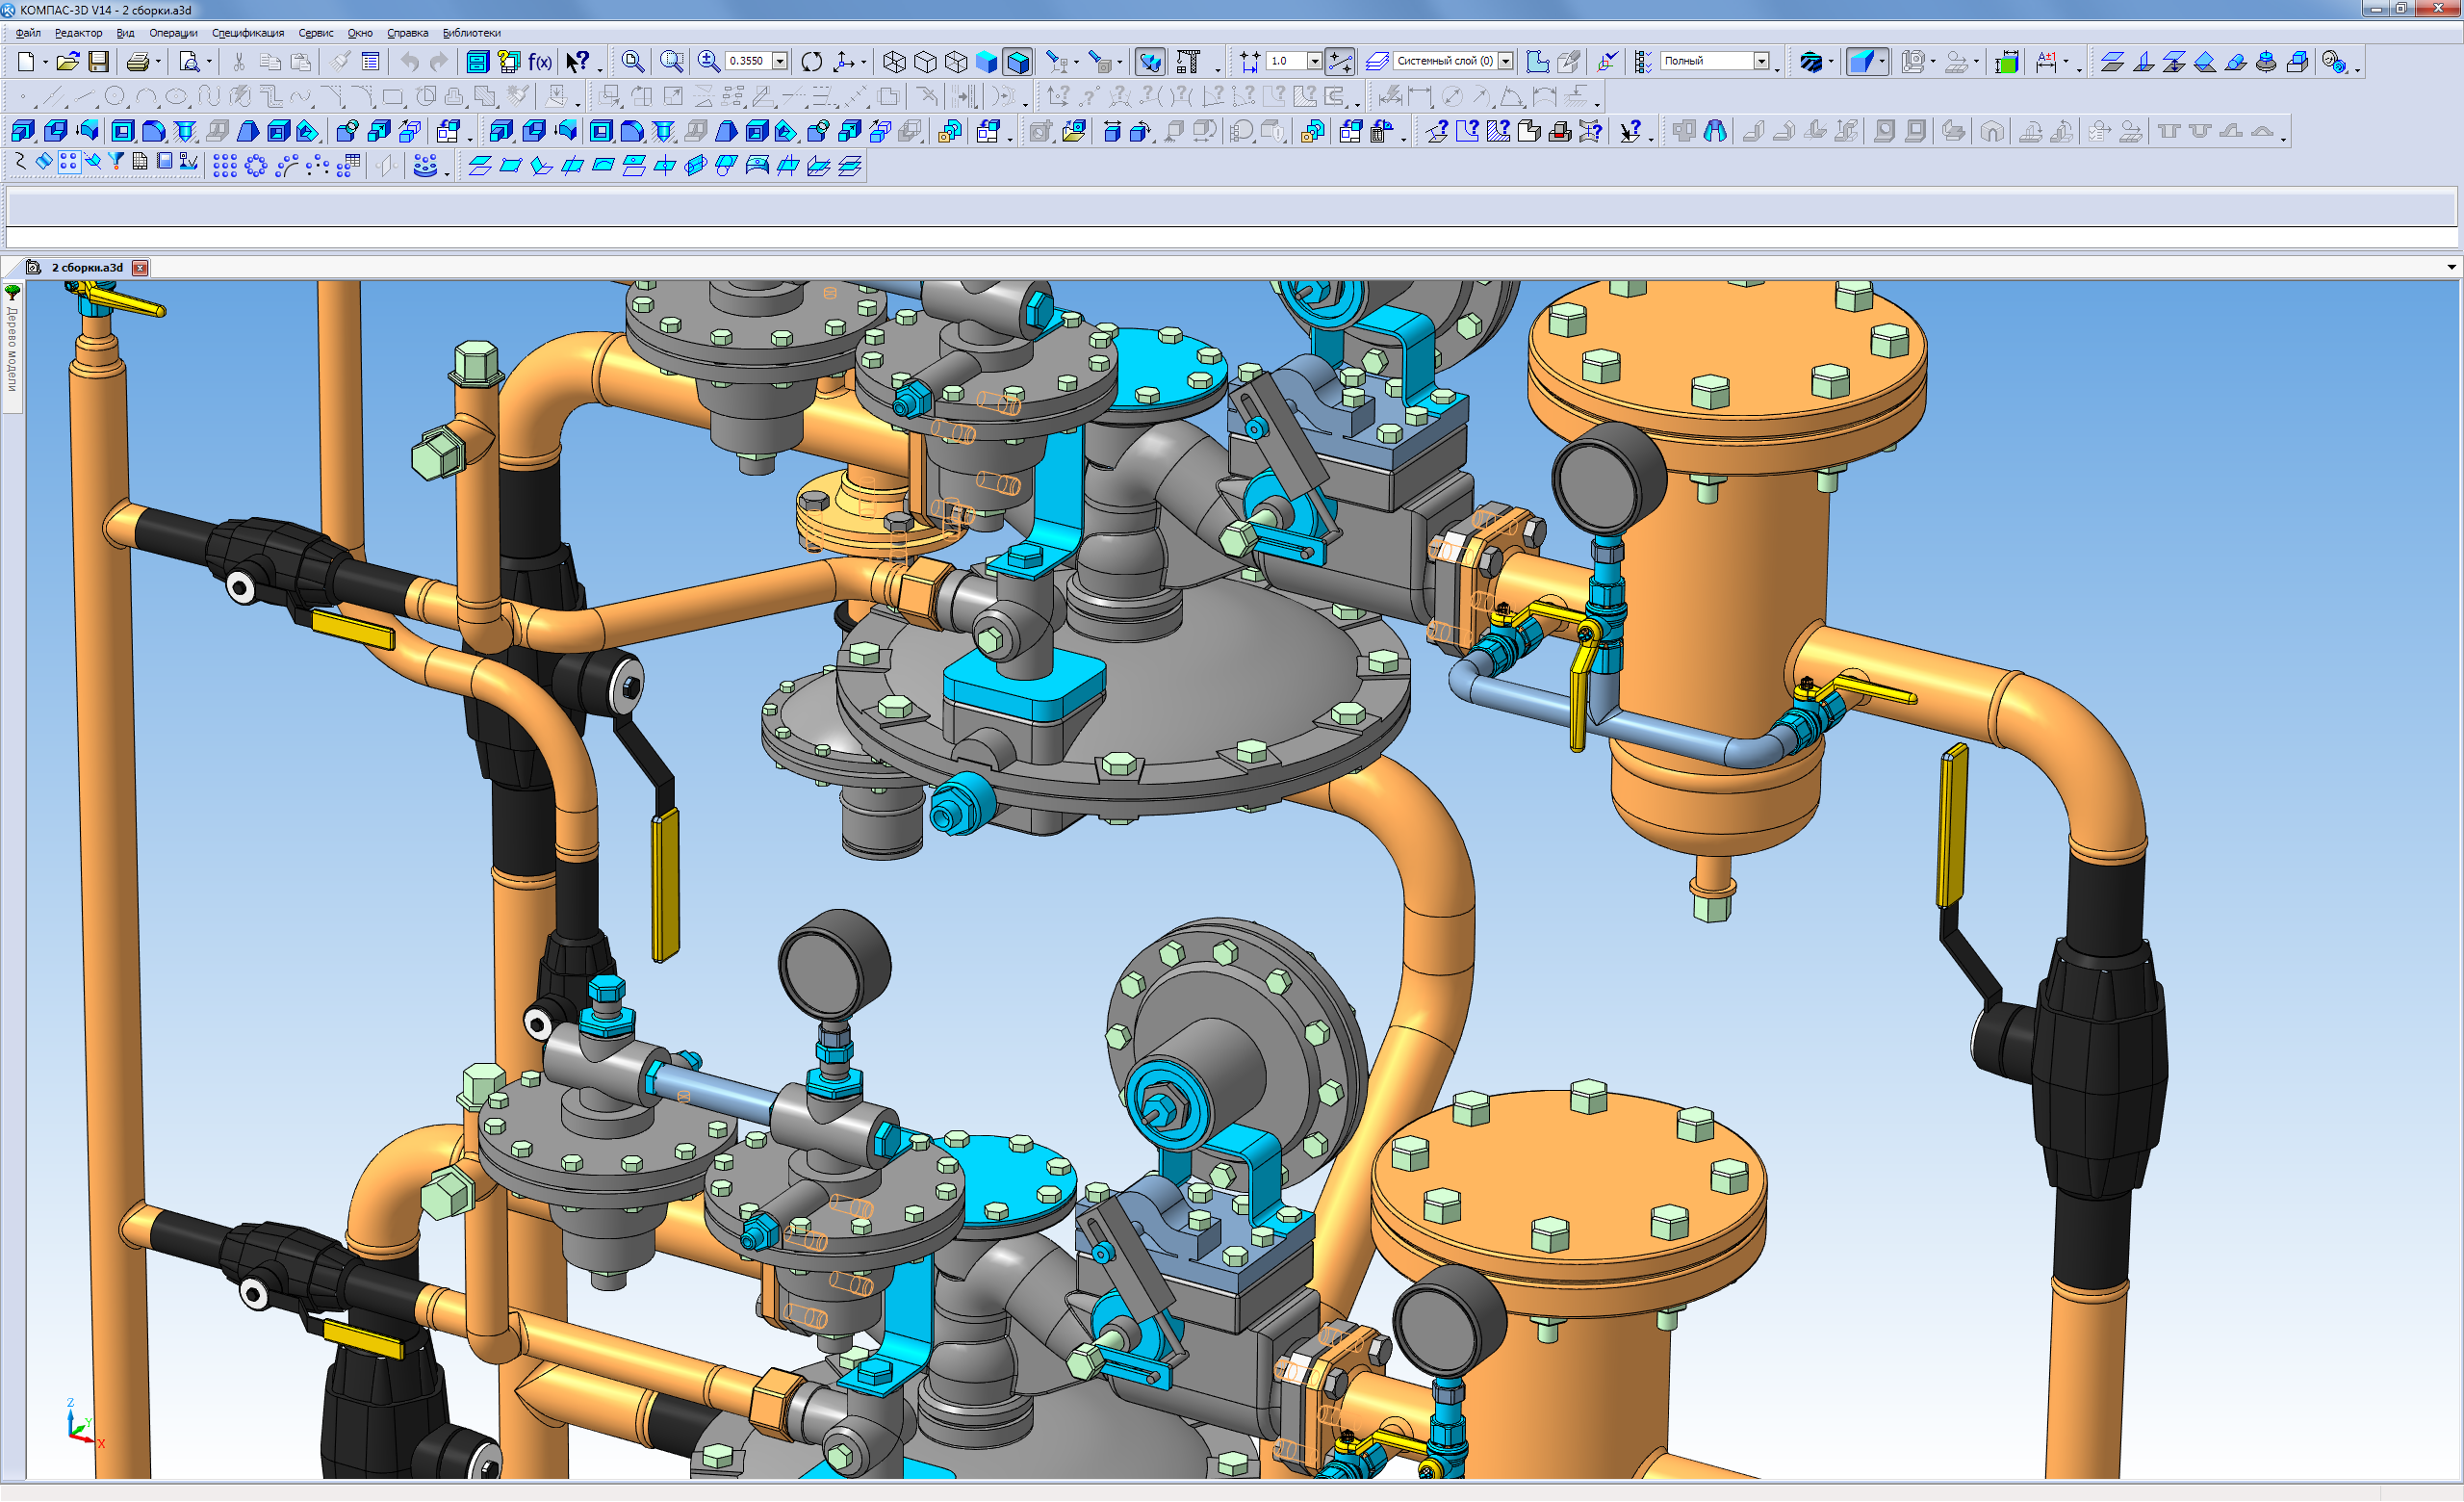The height and width of the screenshot is (1502, 2464).
Task: Select the Wireframe display mode icon
Action: coord(894,62)
